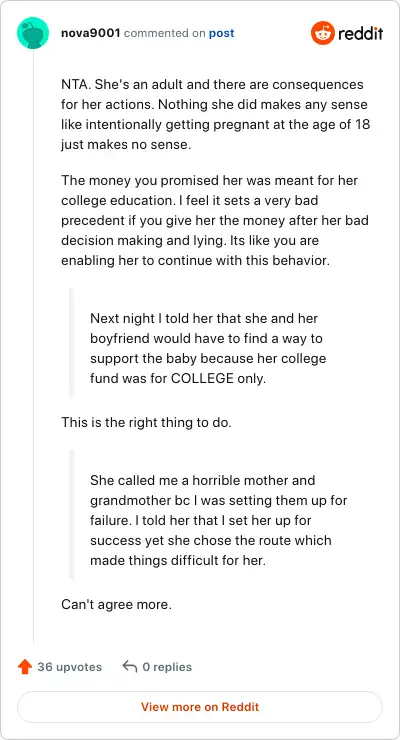This screenshot has width=400, height=740.
Task: Follow the blue "post" link
Action: point(221,34)
